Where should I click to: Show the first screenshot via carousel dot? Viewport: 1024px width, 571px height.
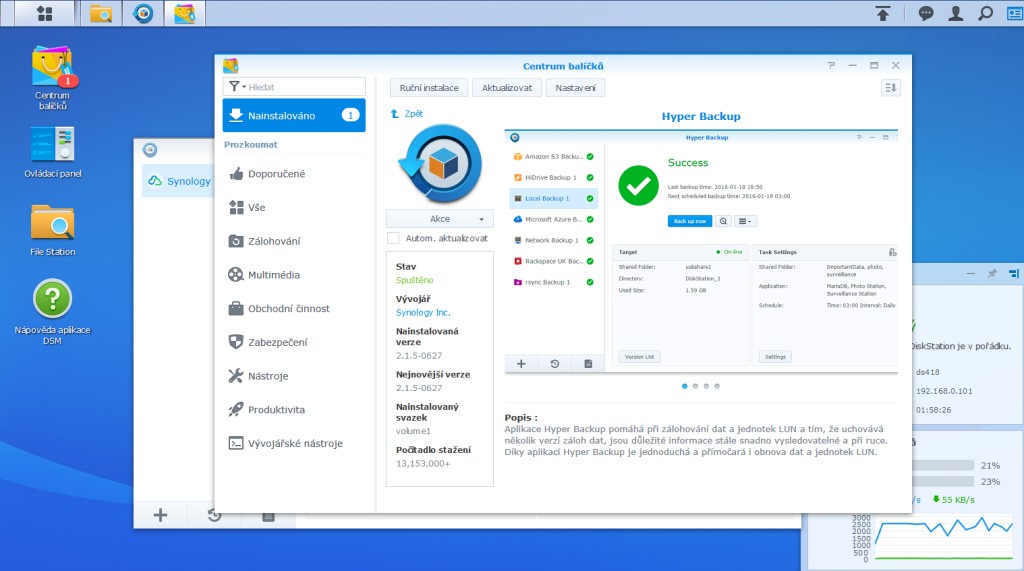(x=684, y=386)
